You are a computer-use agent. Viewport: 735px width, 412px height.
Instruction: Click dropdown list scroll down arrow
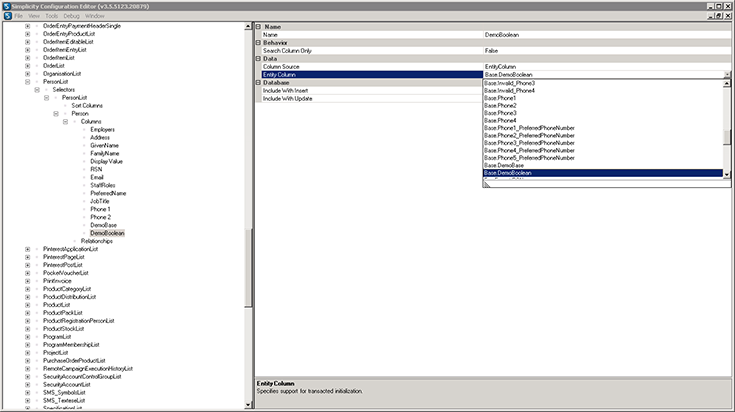[x=727, y=174]
